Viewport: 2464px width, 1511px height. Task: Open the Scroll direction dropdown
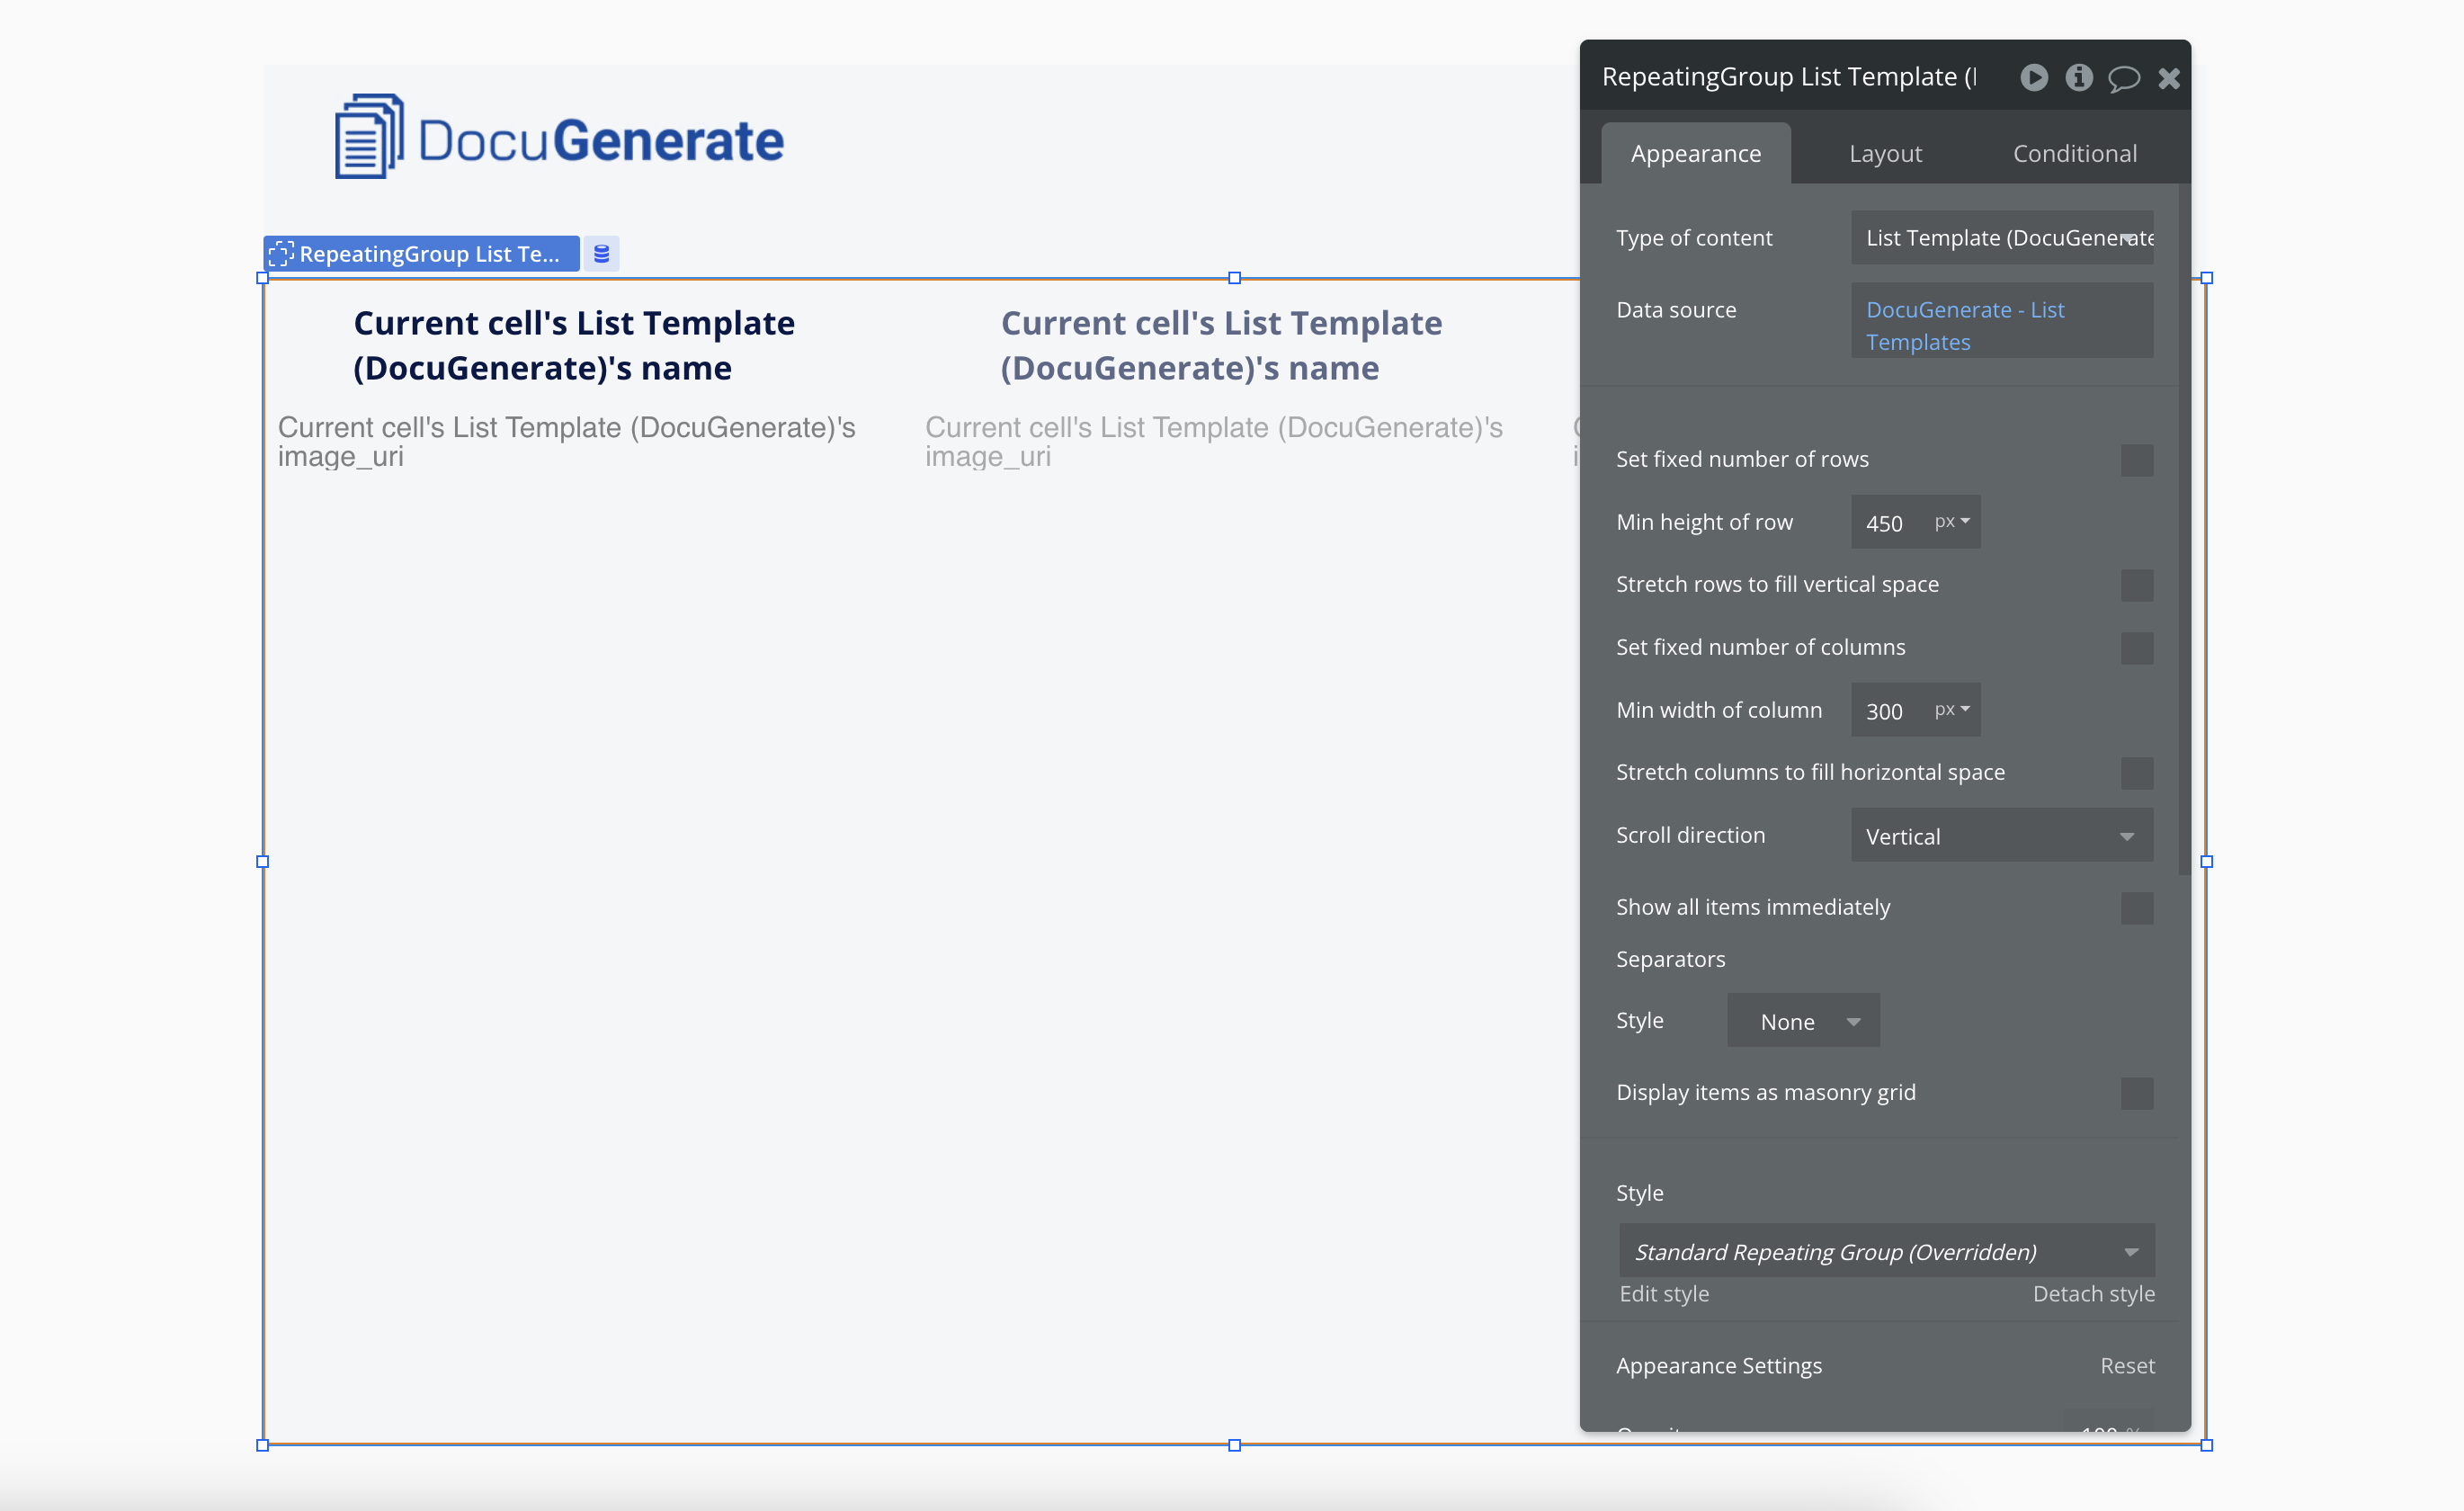point(2001,836)
